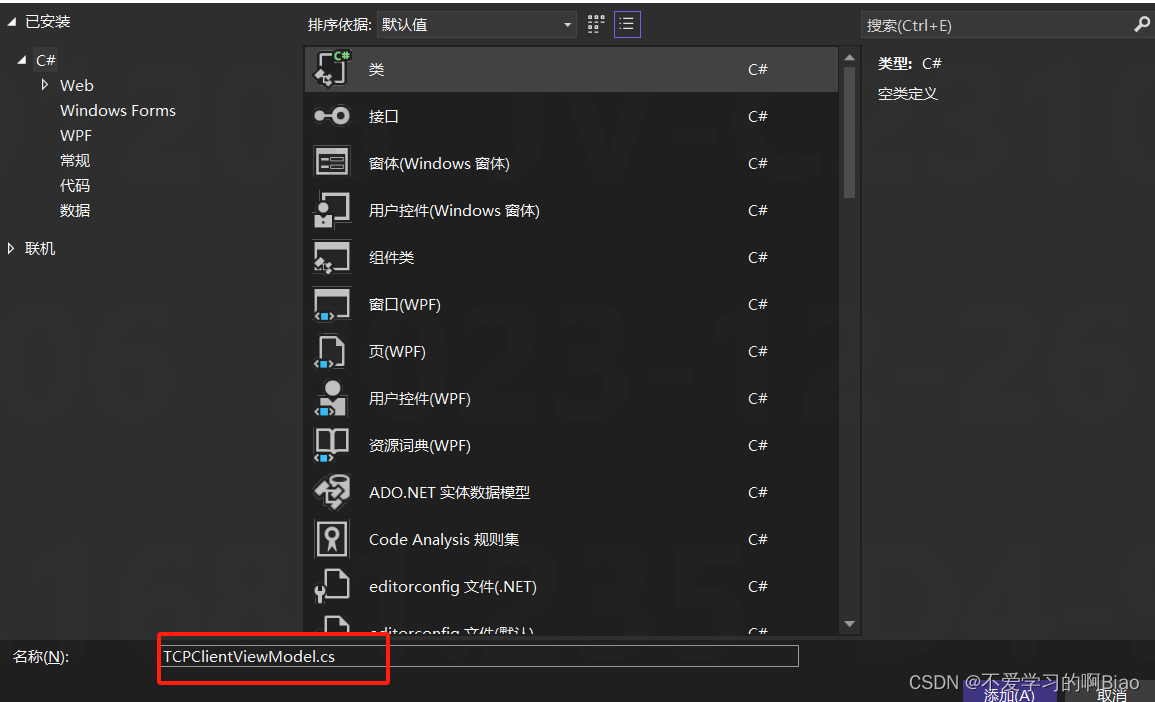The image size is (1155, 702).
Task: Open the Windows Forms category
Action: pyautogui.click(x=117, y=110)
